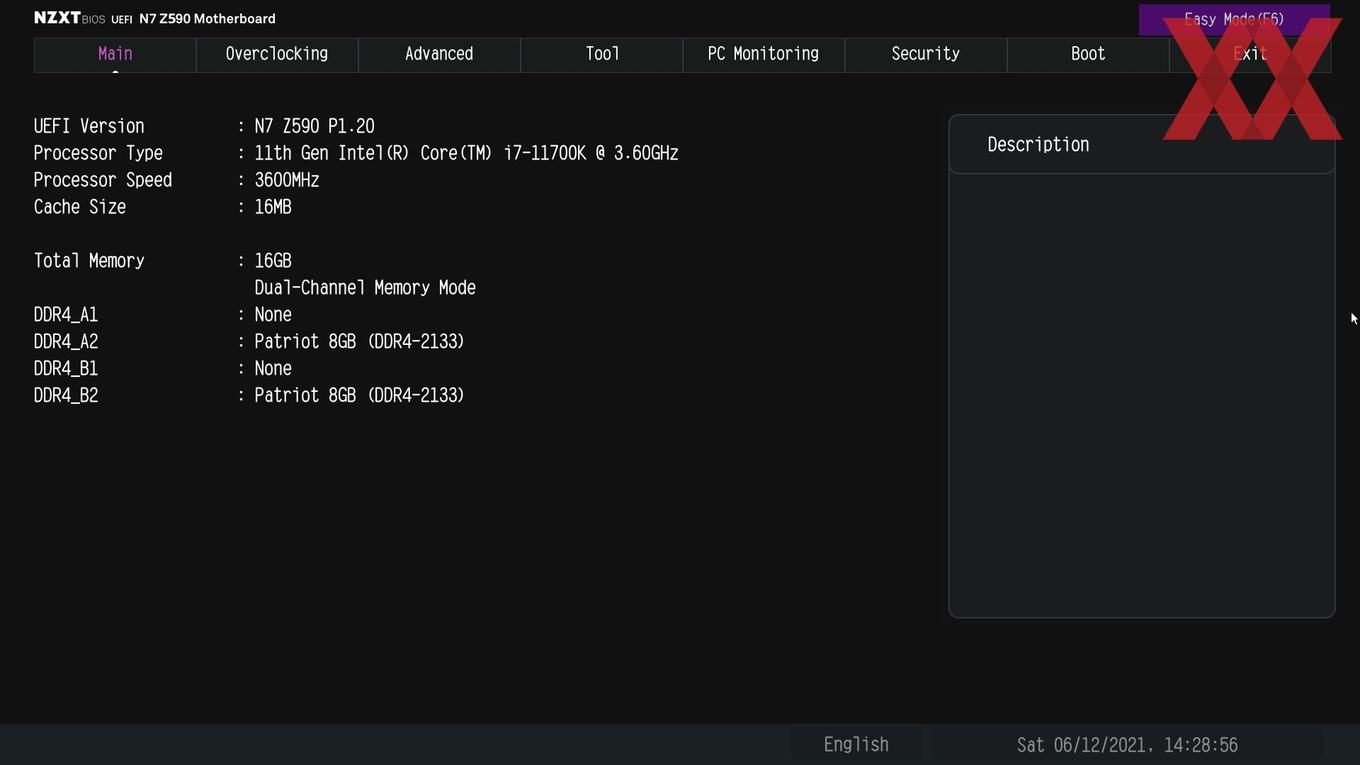
Task: Select the Total Memory label
Action: [x=89, y=261]
